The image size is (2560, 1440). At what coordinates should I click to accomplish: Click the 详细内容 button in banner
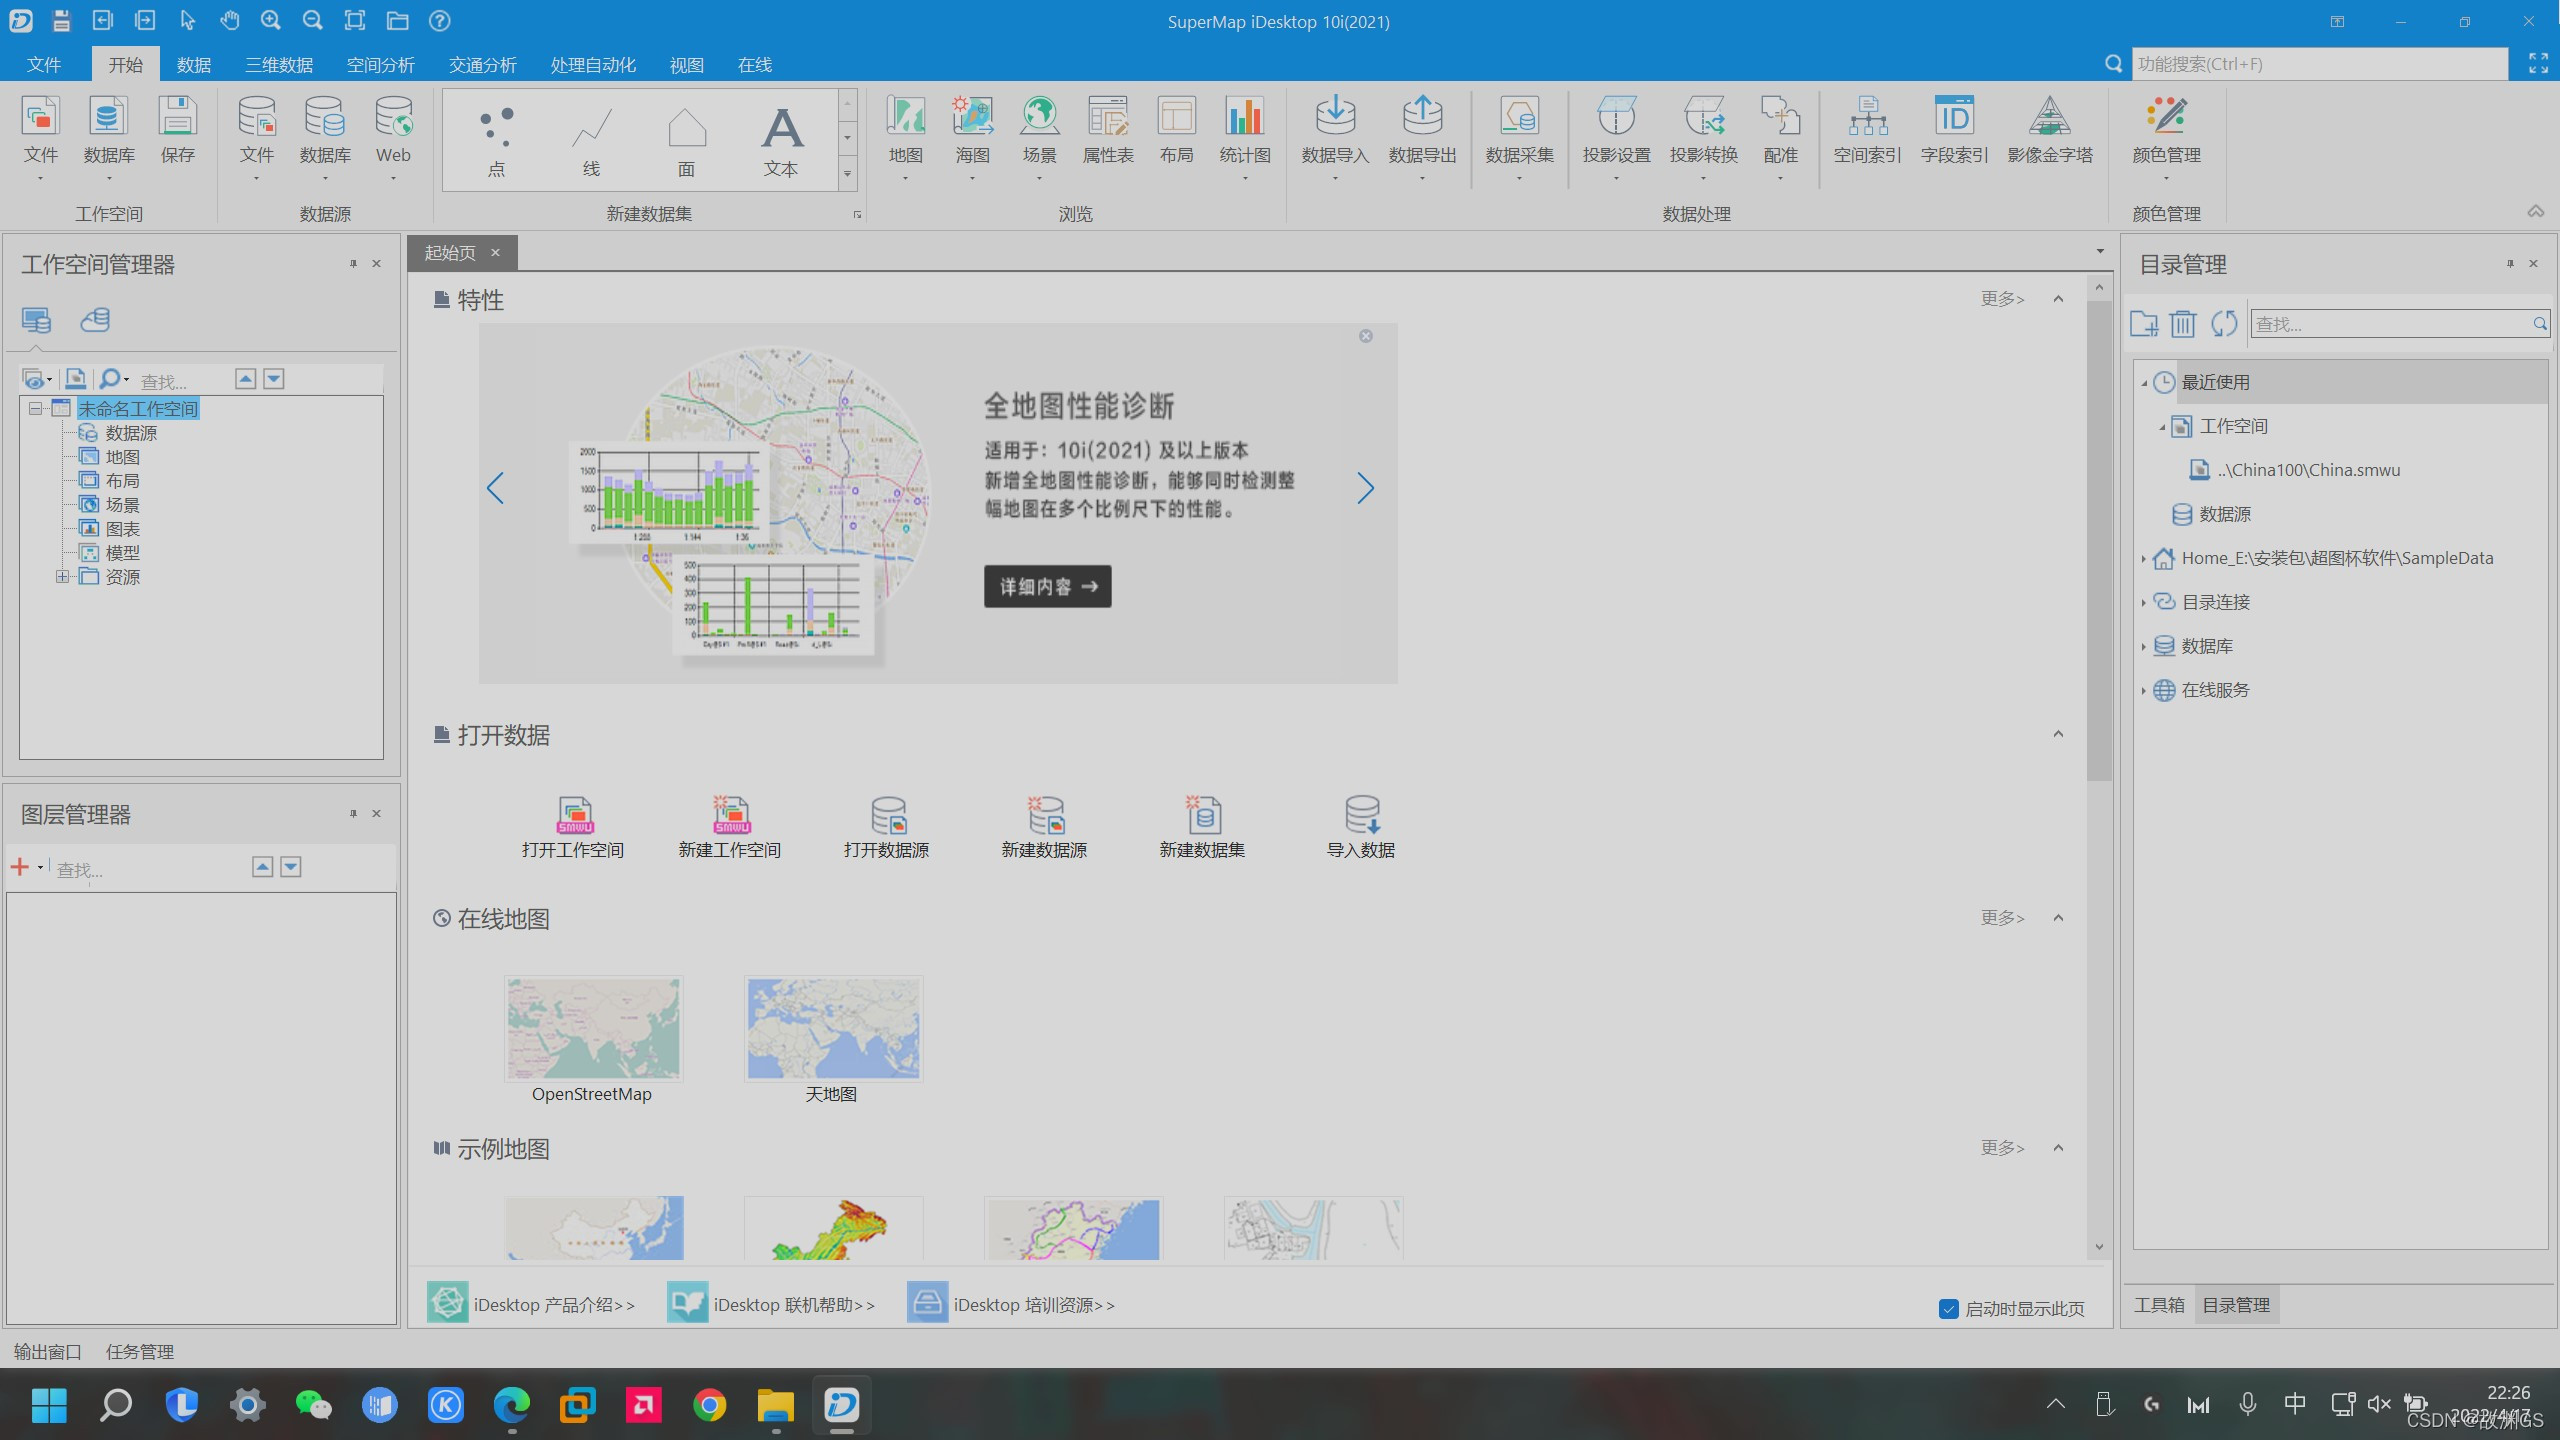[x=1047, y=587]
